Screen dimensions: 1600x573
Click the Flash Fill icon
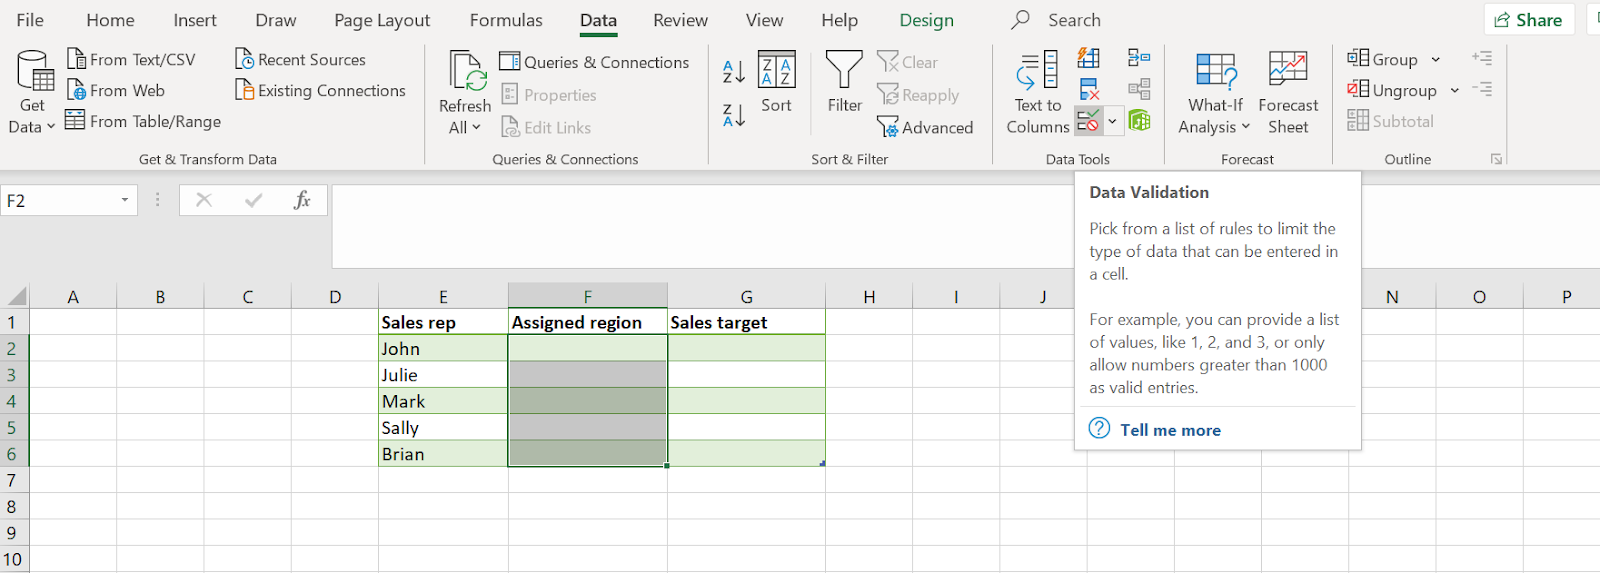click(1089, 59)
